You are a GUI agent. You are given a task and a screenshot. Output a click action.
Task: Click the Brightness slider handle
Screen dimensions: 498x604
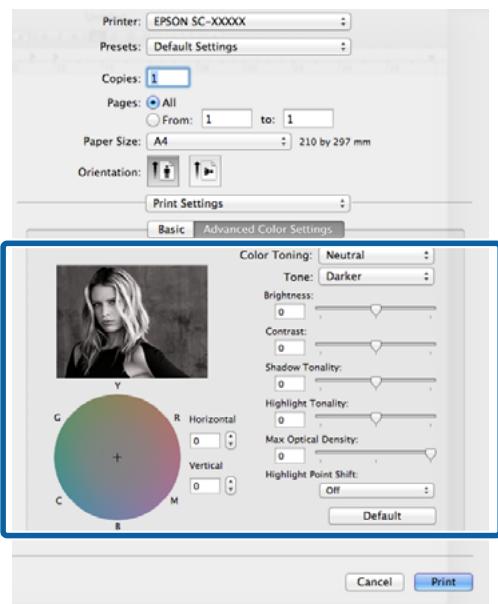coord(376,310)
